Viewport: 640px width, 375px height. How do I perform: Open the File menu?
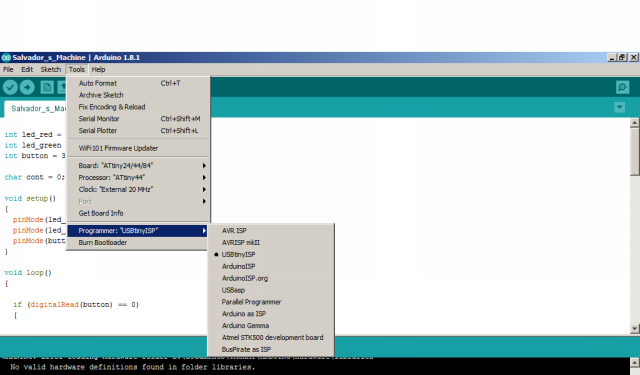pyautogui.click(x=8, y=69)
